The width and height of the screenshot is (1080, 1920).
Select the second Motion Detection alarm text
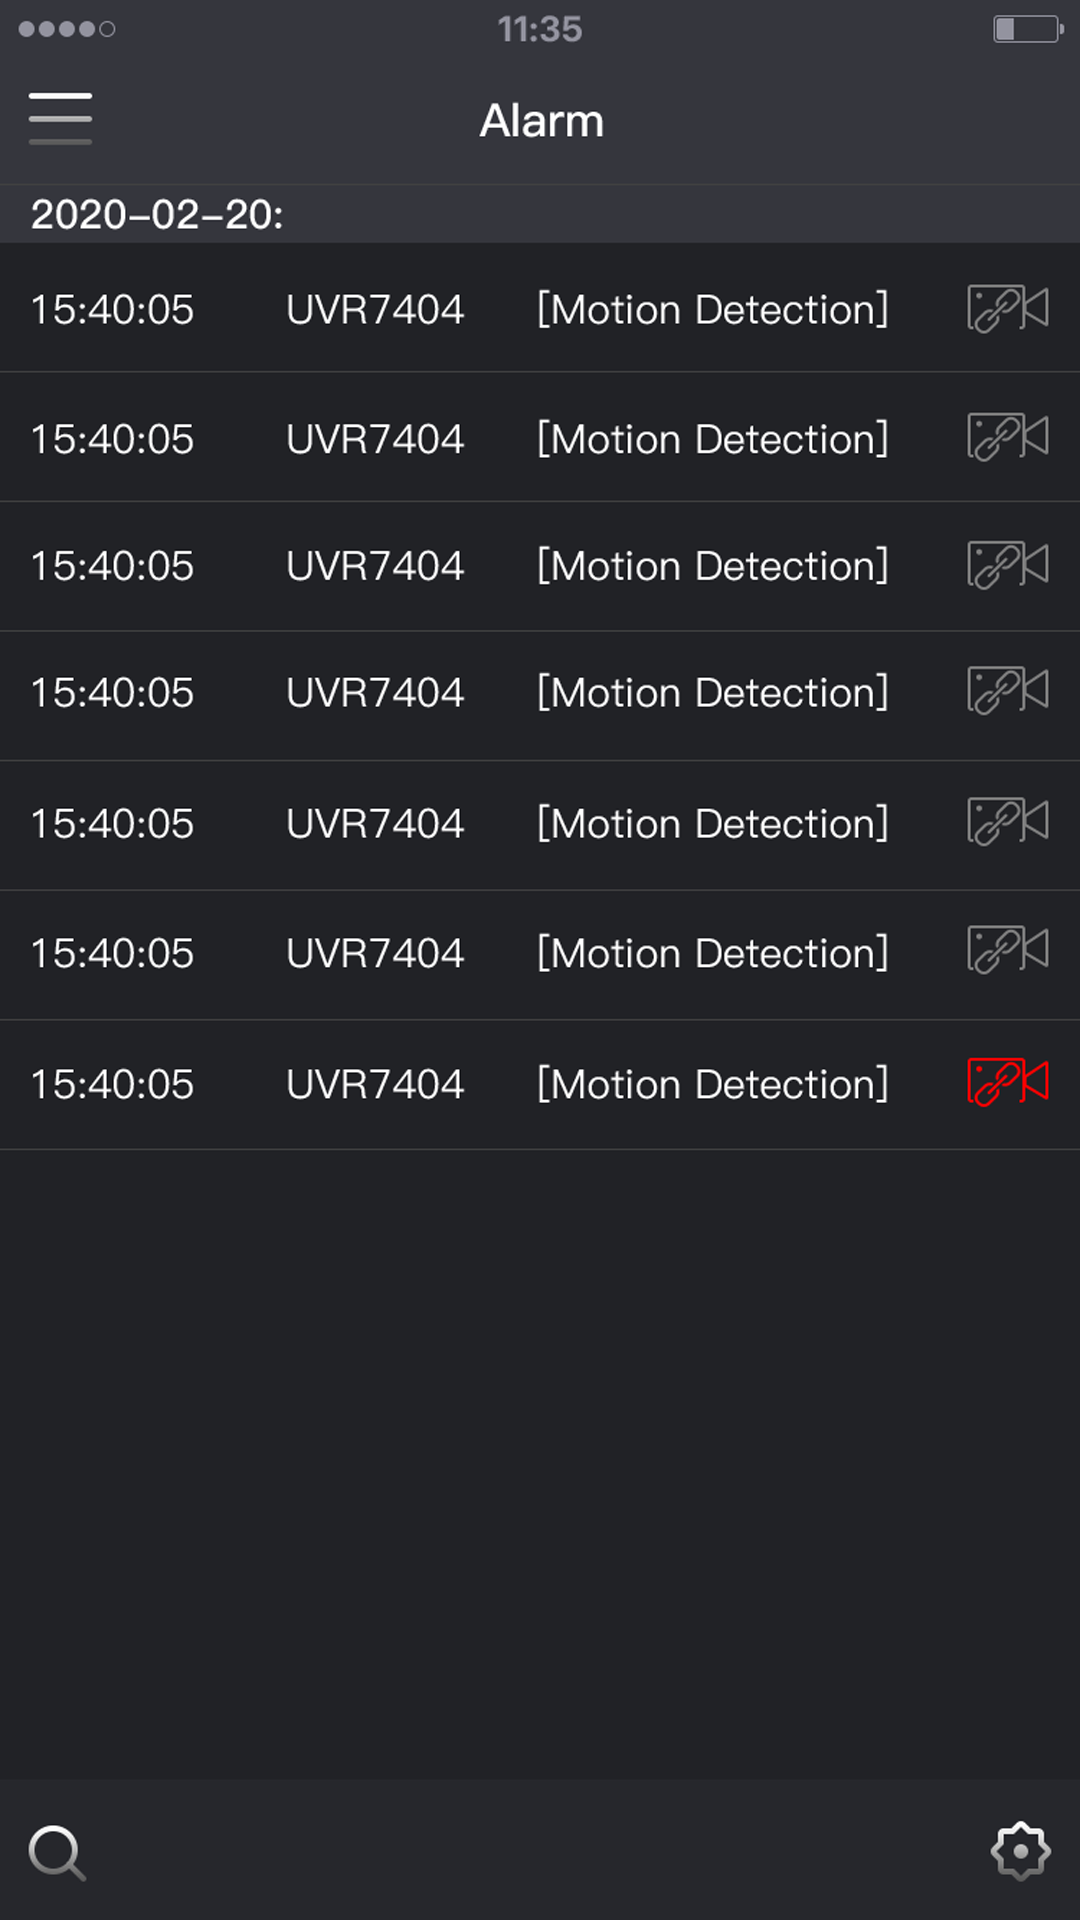[712, 439]
